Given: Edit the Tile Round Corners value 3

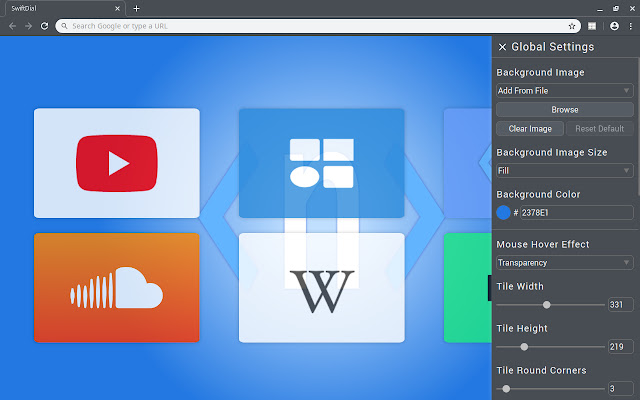Looking at the screenshot, I should (620, 389).
